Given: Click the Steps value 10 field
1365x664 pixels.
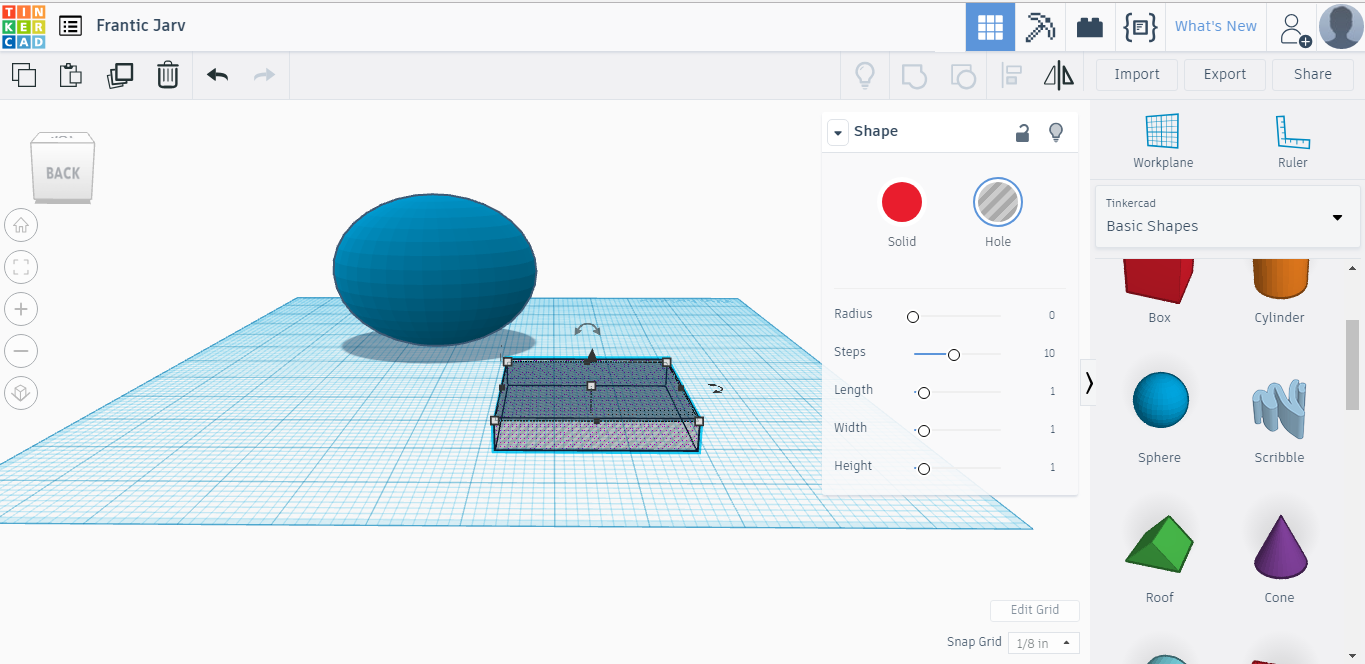Looking at the screenshot, I should tap(1049, 353).
